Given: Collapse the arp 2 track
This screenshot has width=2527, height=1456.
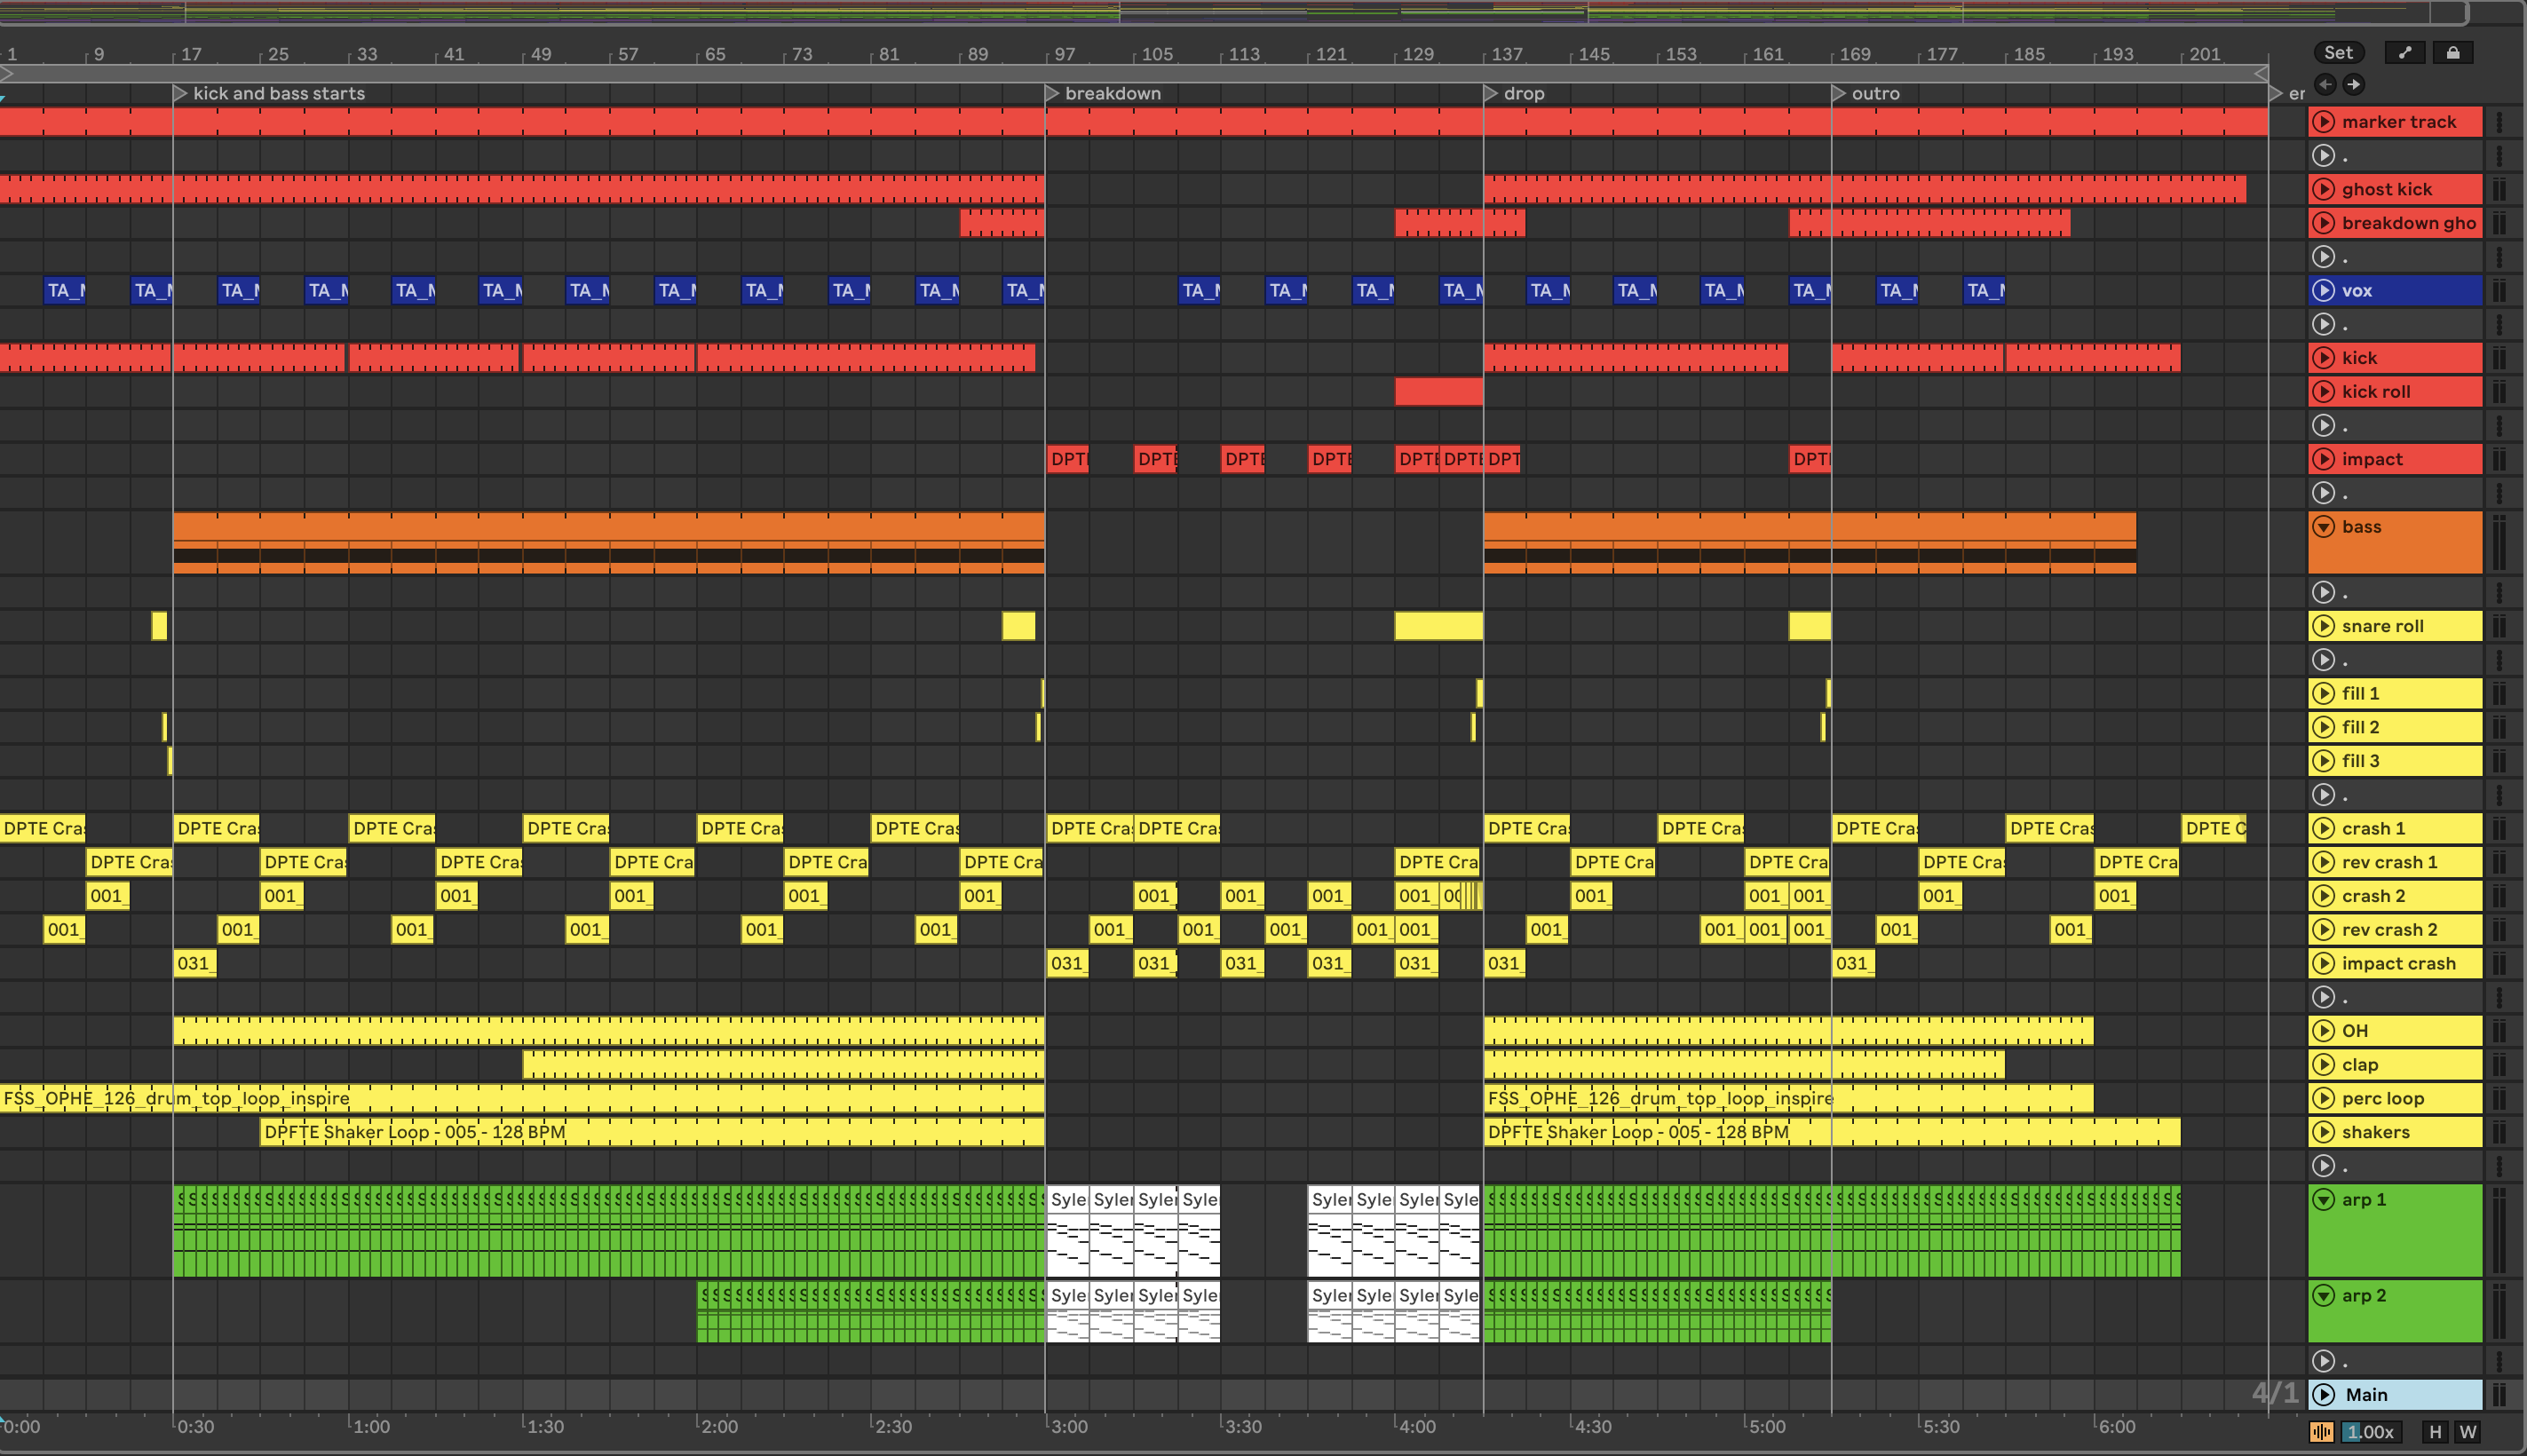Looking at the screenshot, I should 2324,1296.
